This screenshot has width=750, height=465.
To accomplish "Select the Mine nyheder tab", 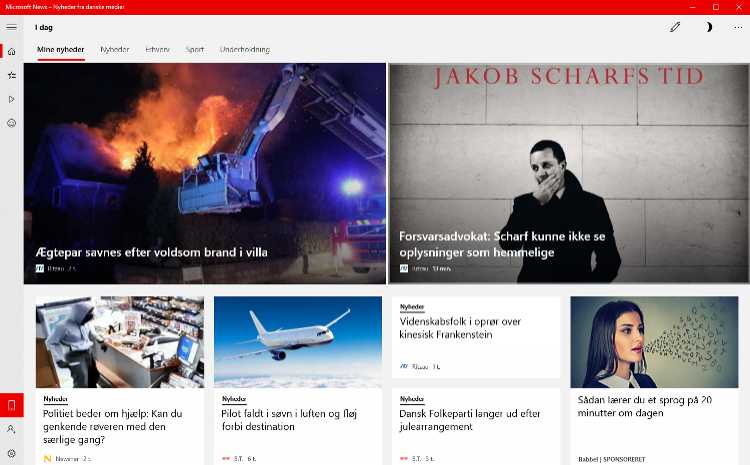I will (x=61, y=49).
